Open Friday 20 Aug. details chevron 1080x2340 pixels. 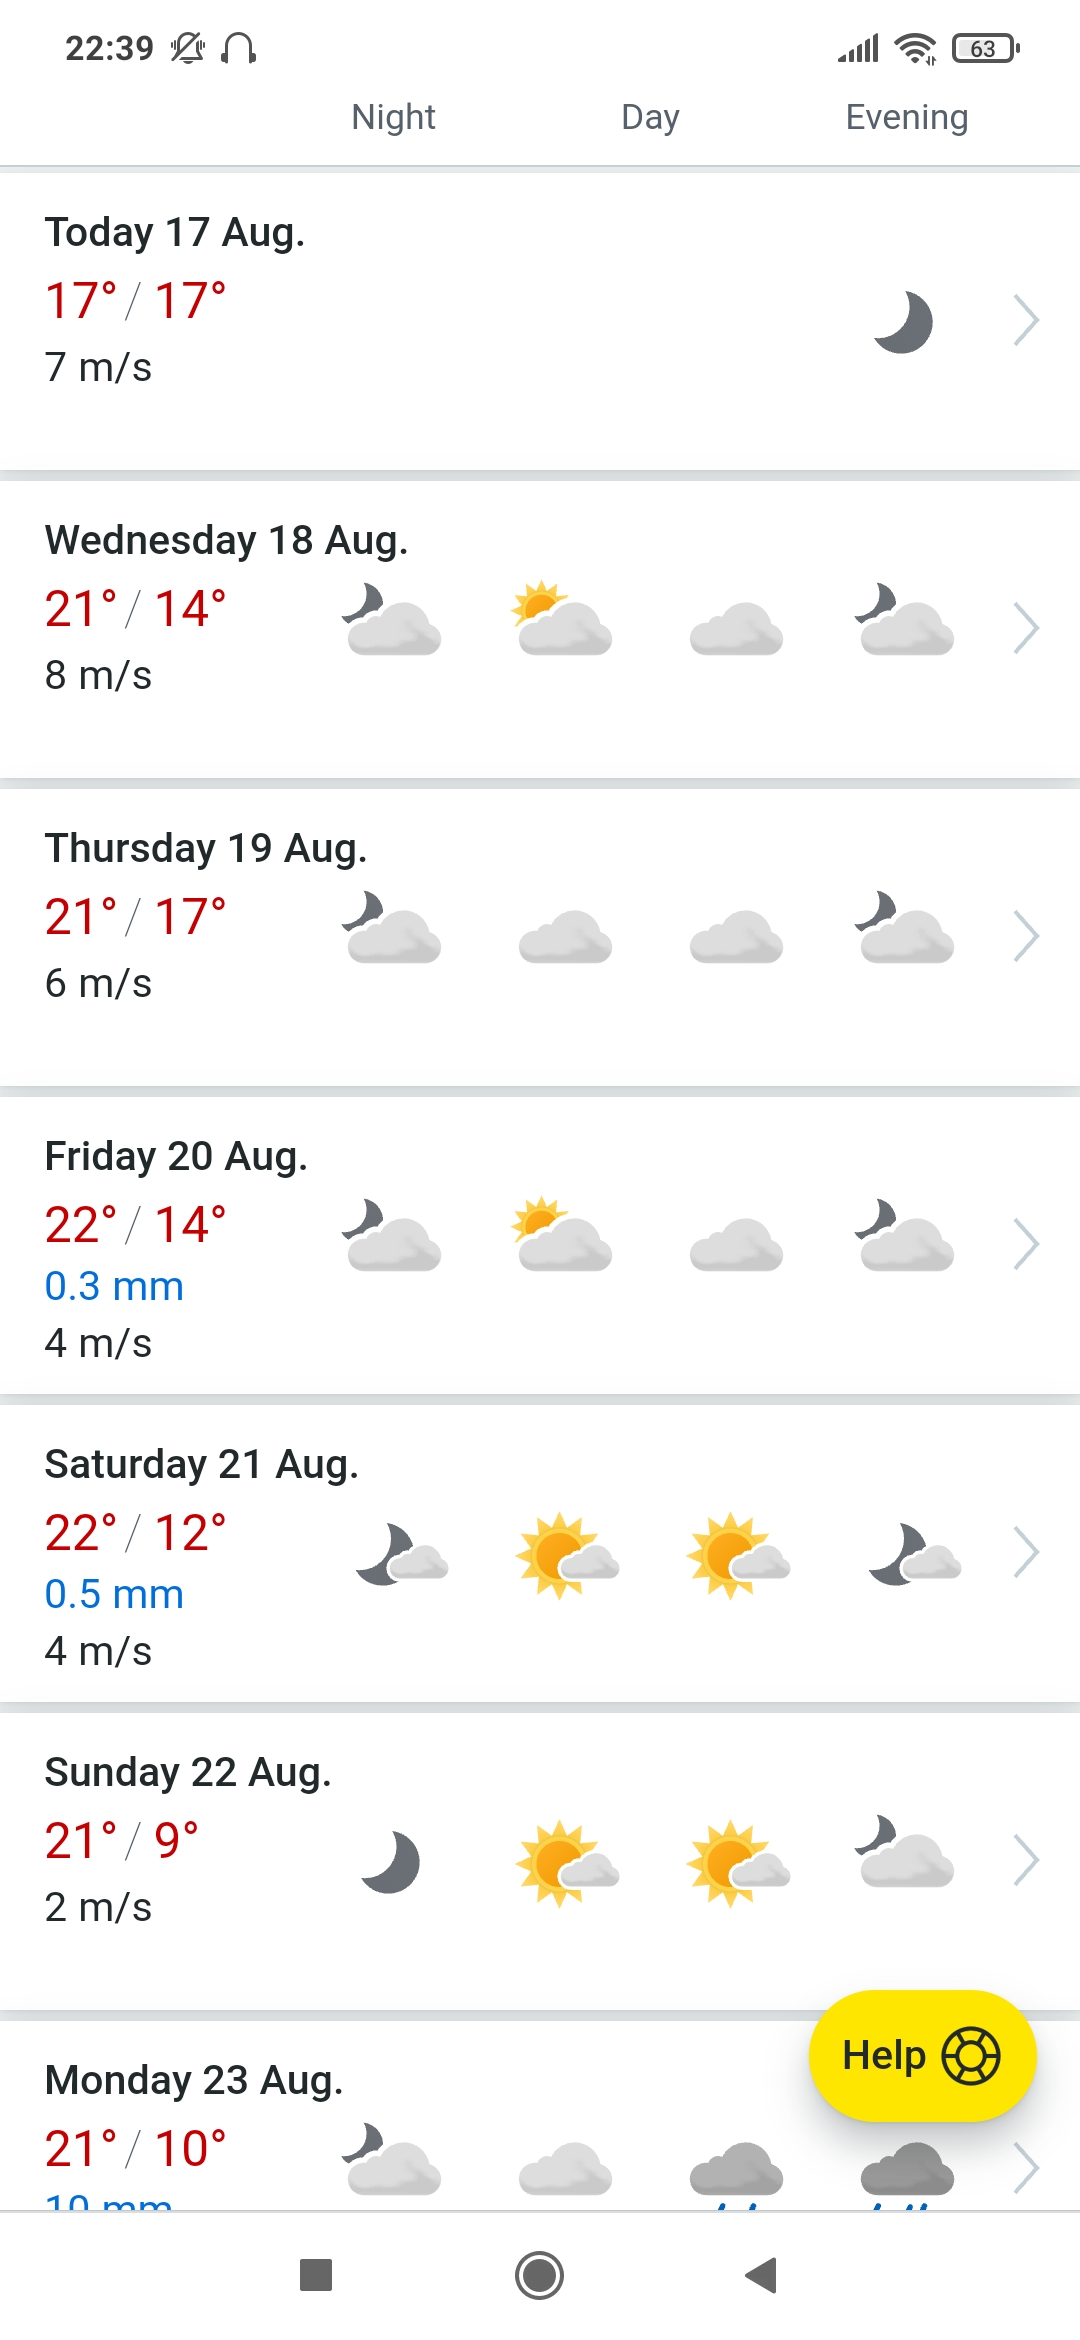pos(1026,1244)
